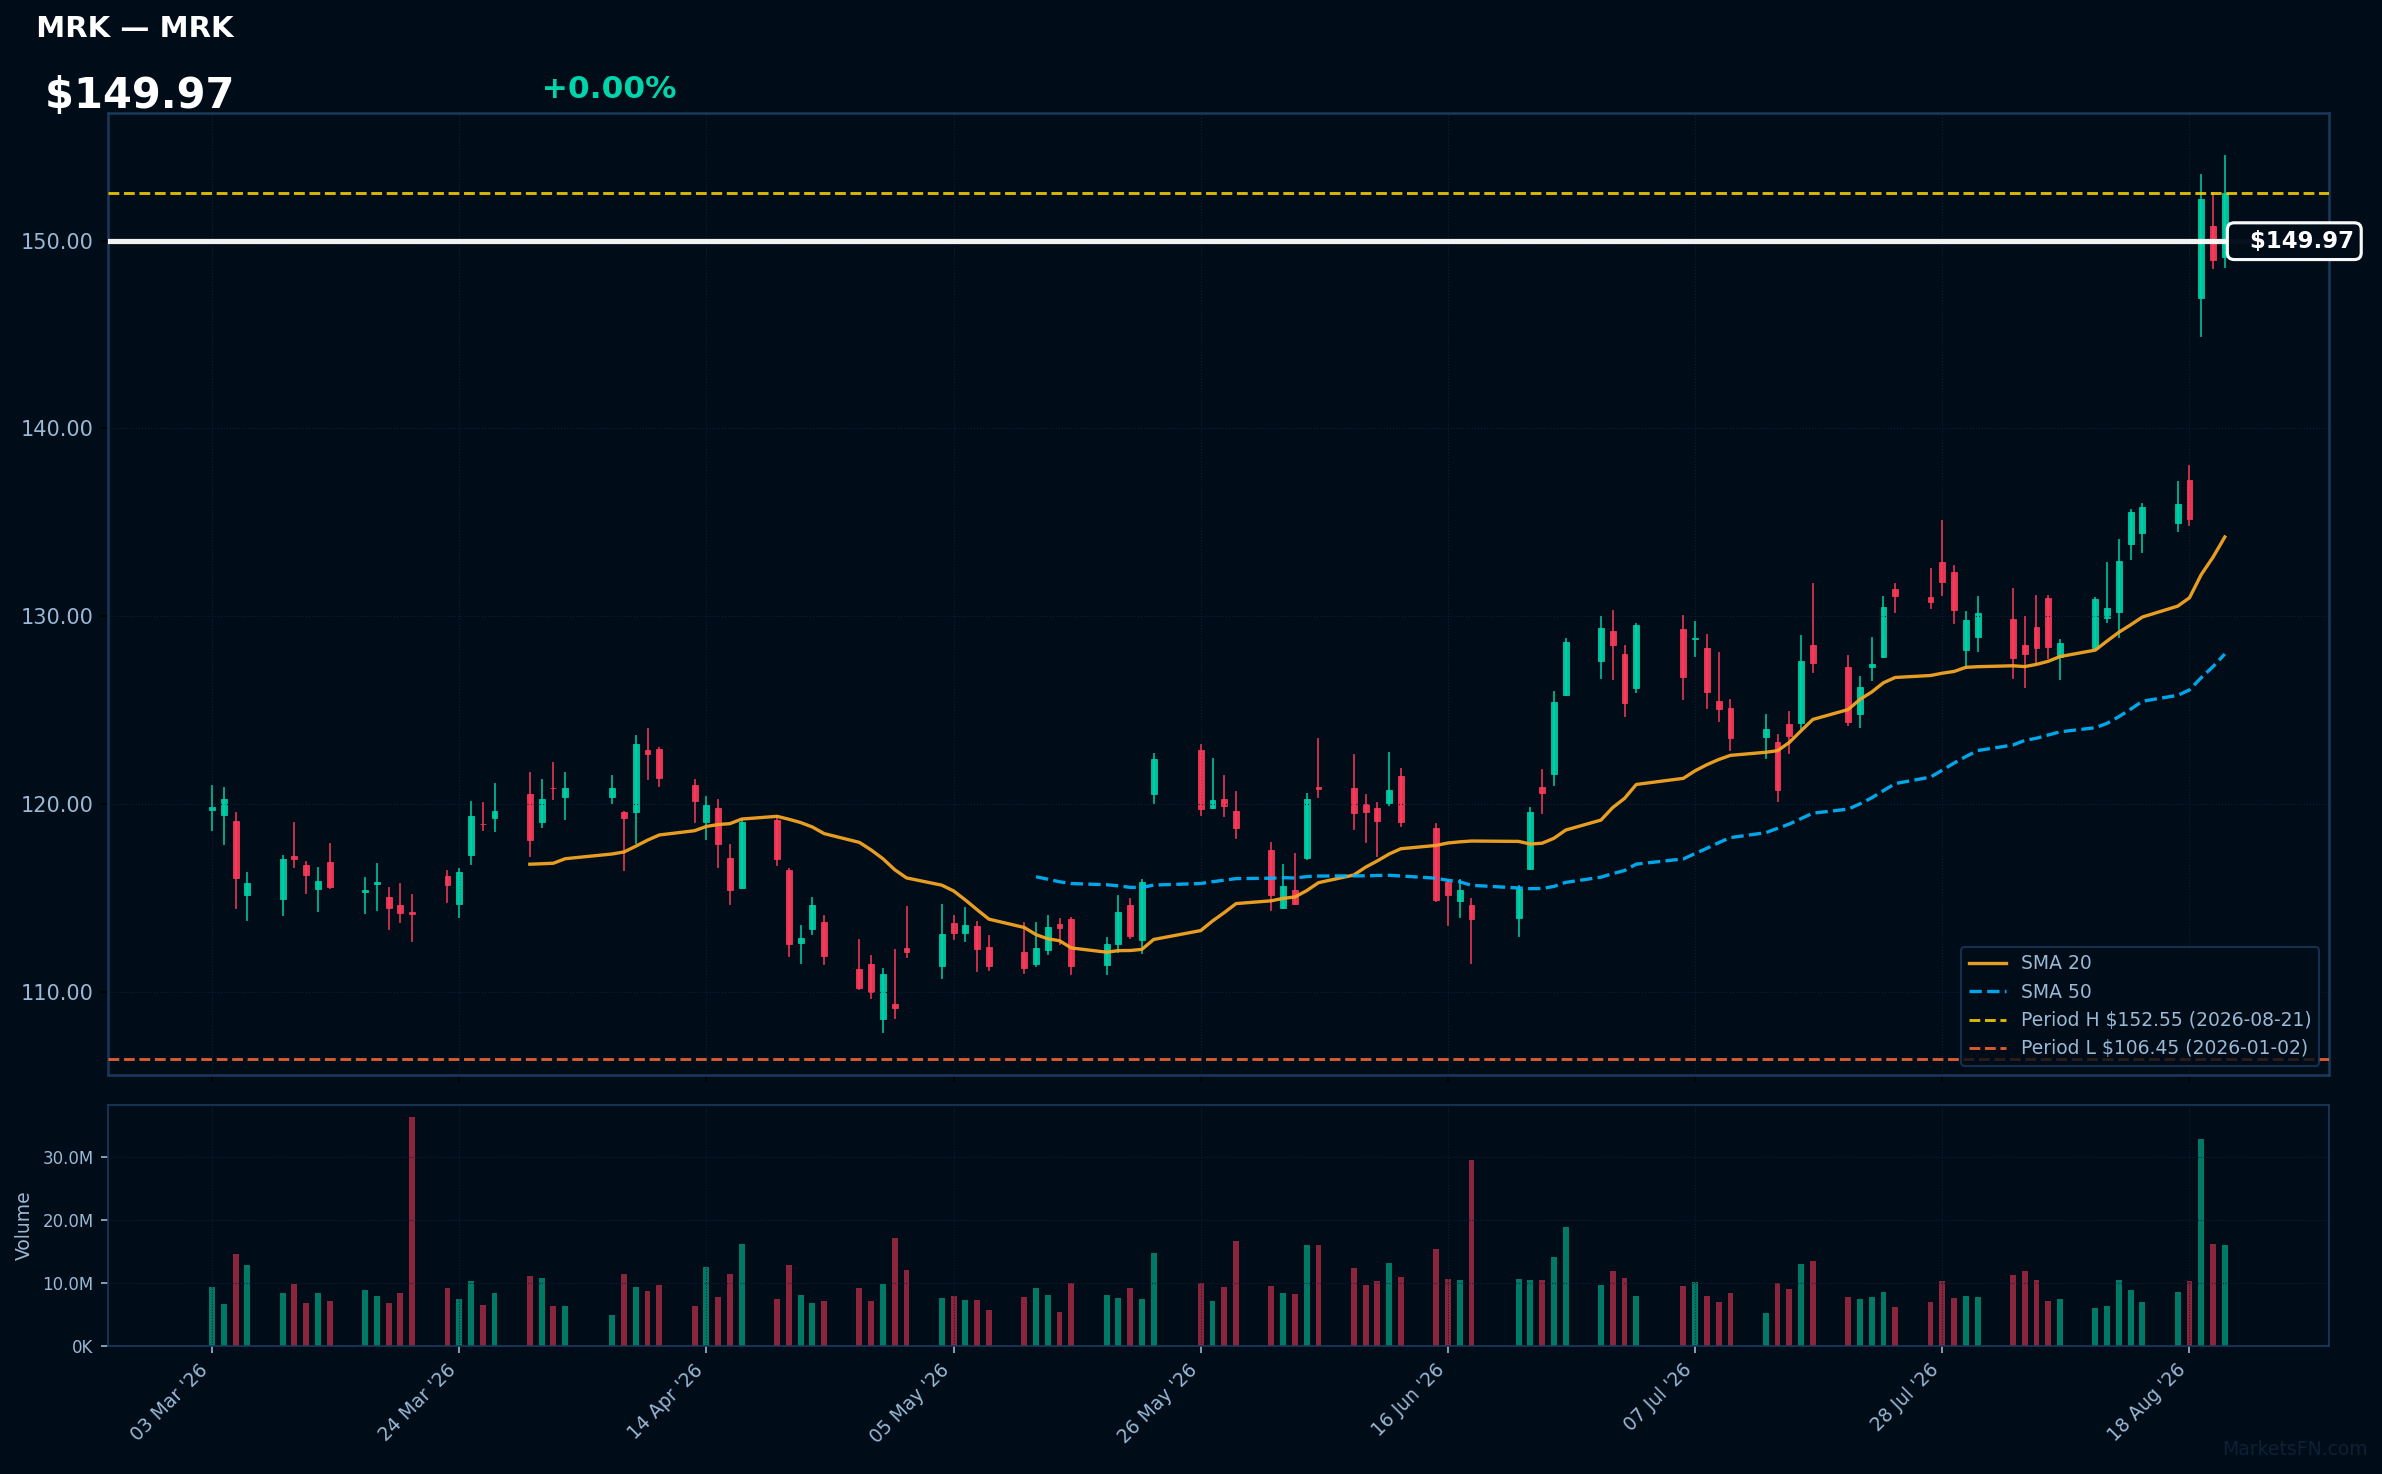Image resolution: width=2382 pixels, height=1474 pixels.
Task: Click the MRK — MRK chart title
Action: tap(135, 28)
